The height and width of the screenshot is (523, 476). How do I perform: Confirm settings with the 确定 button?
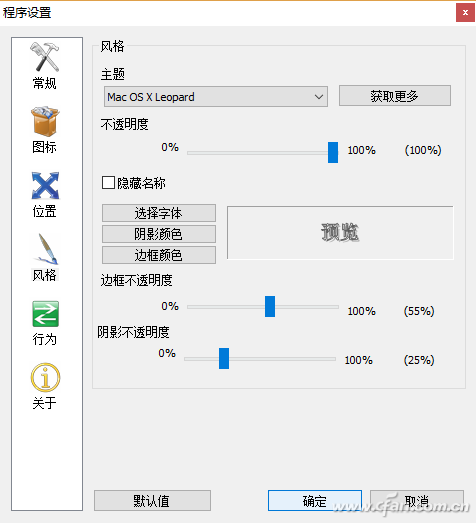315,500
